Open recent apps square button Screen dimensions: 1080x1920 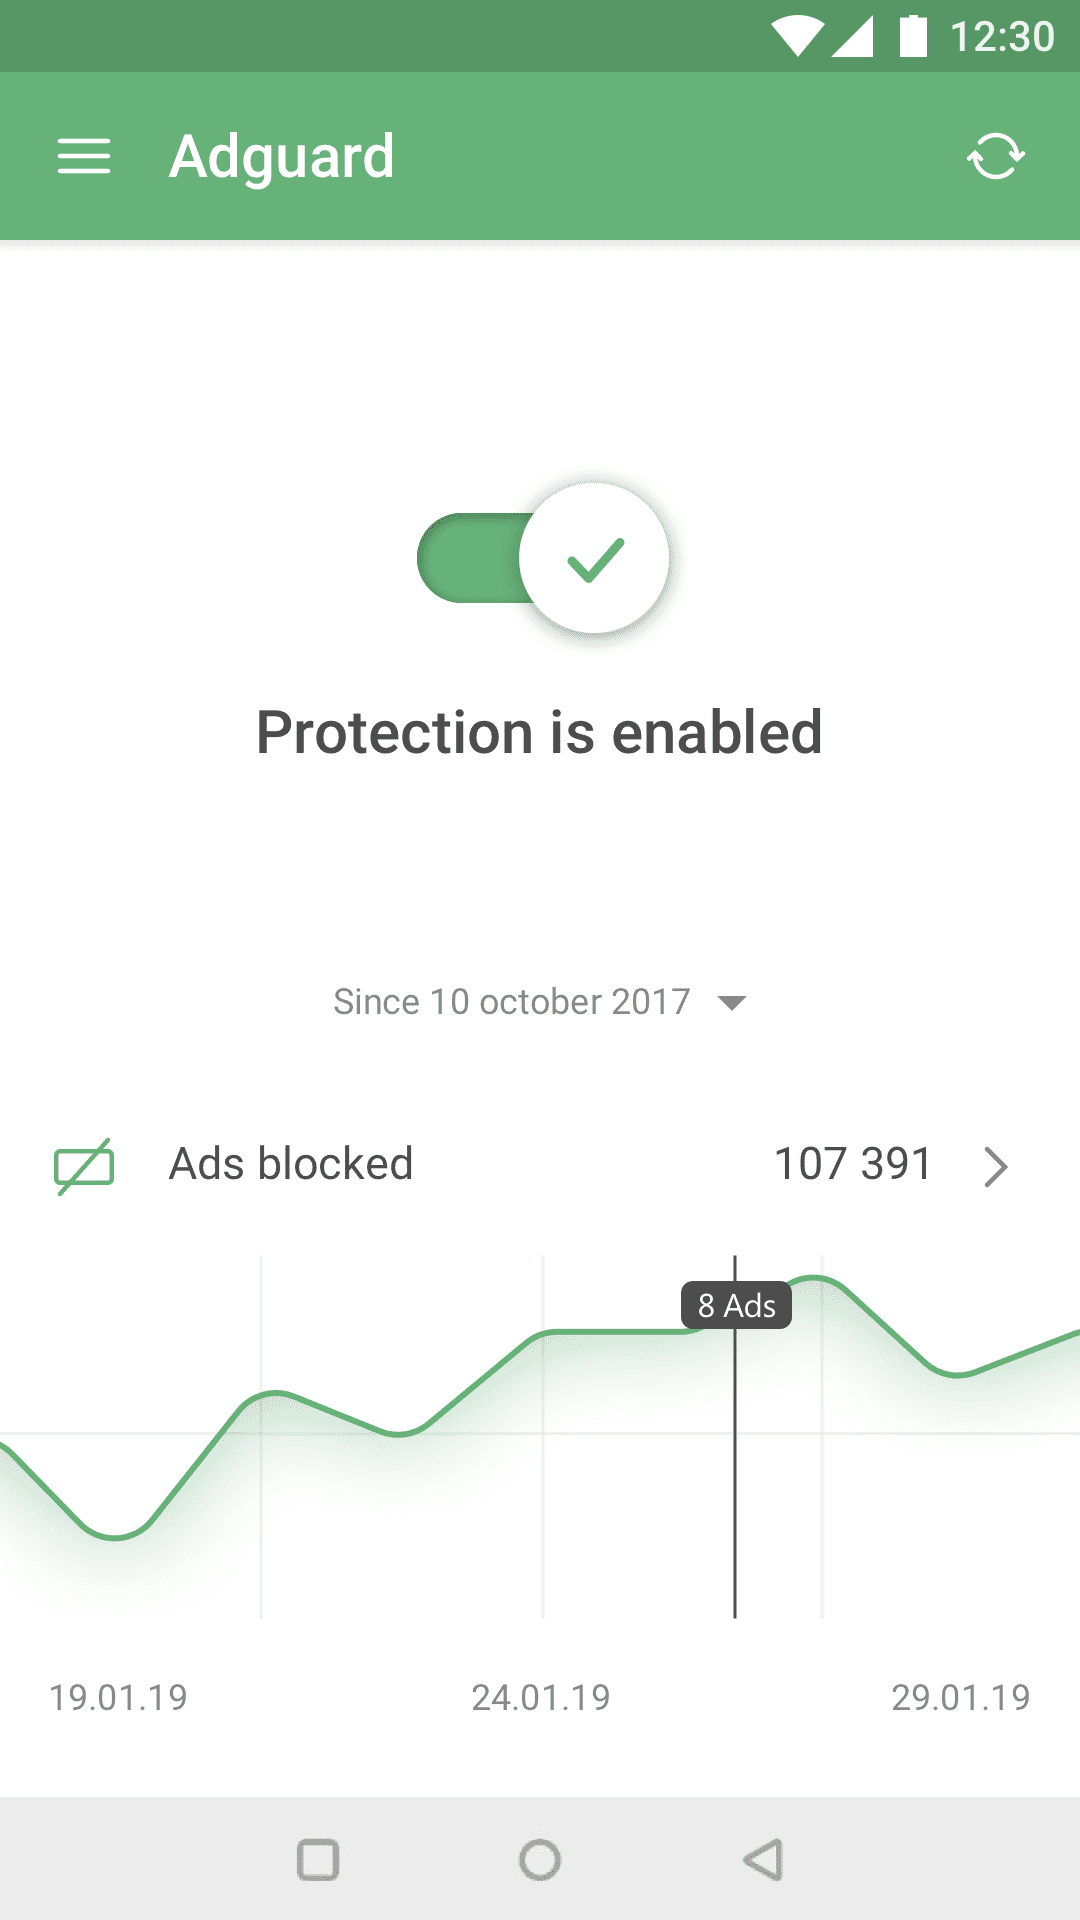coord(318,1860)
